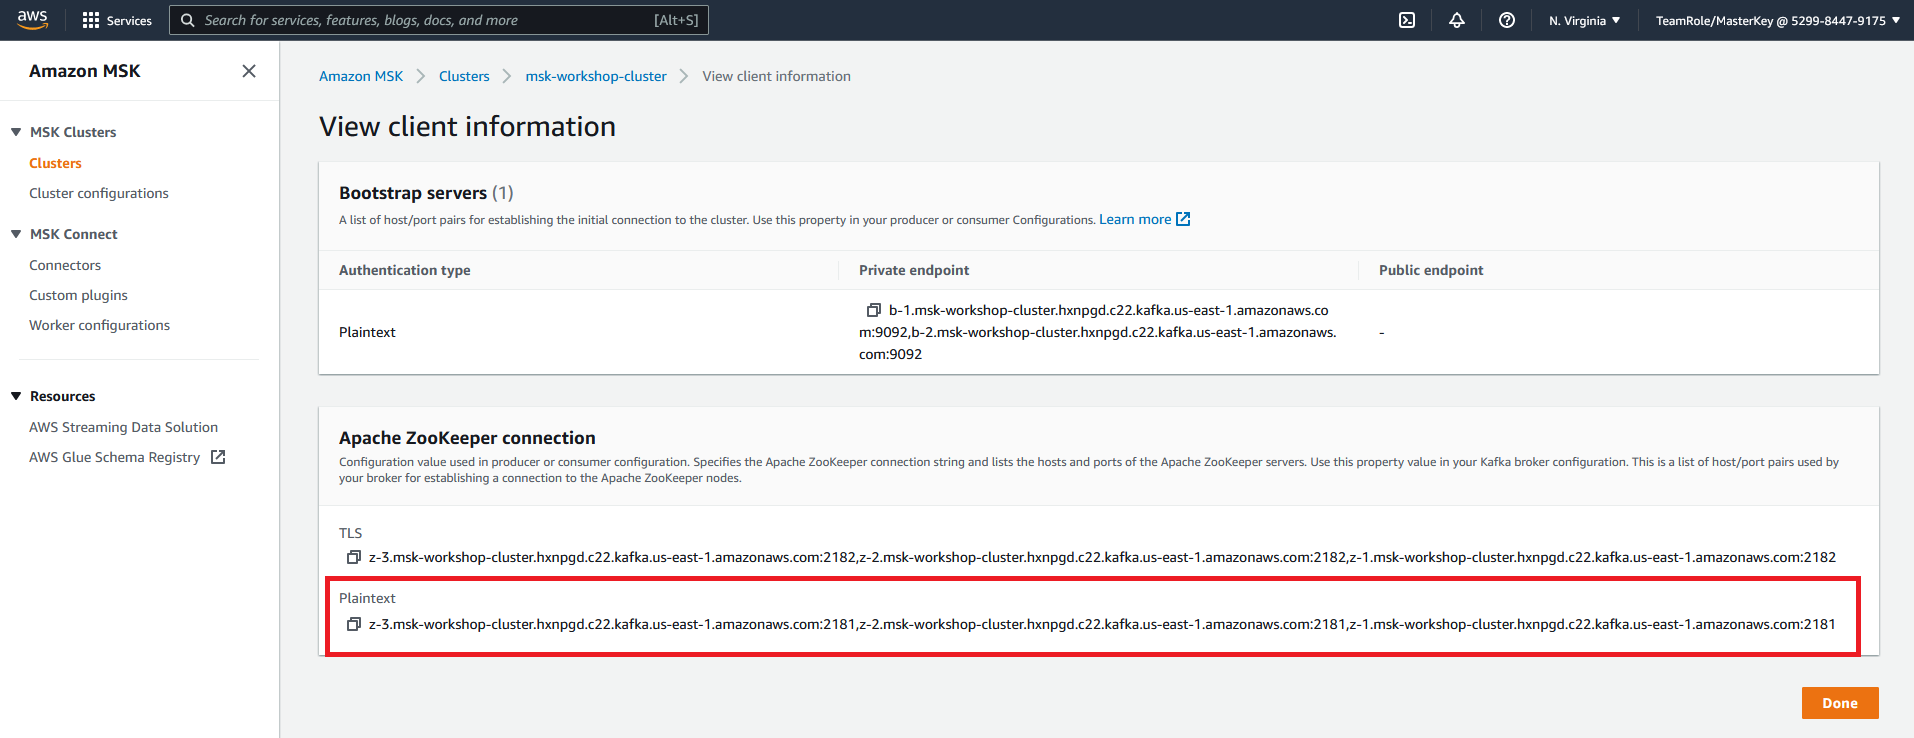Open Connectors page
The image size is (1914, 738).
coord(65,265)
